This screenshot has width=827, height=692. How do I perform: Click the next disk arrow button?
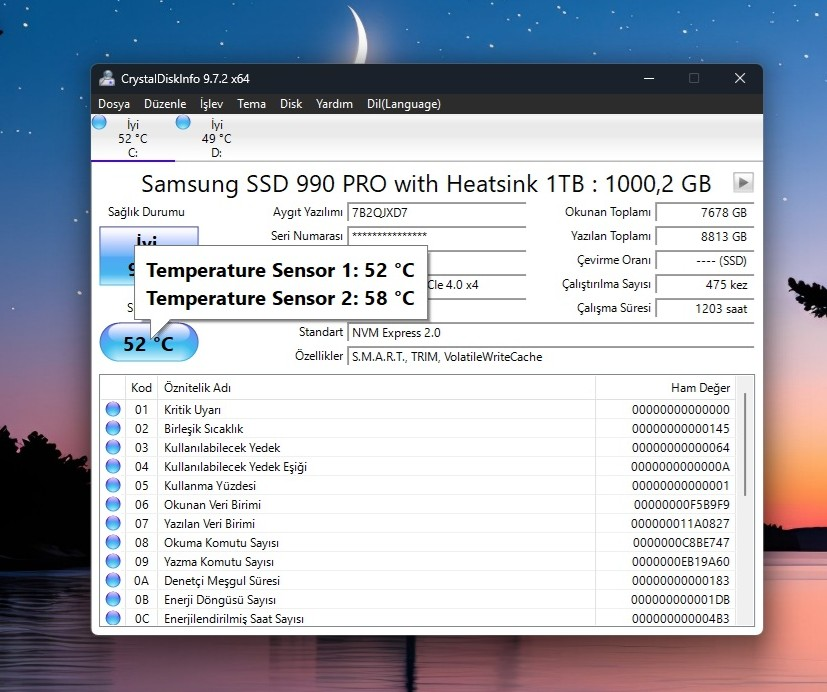743,183
